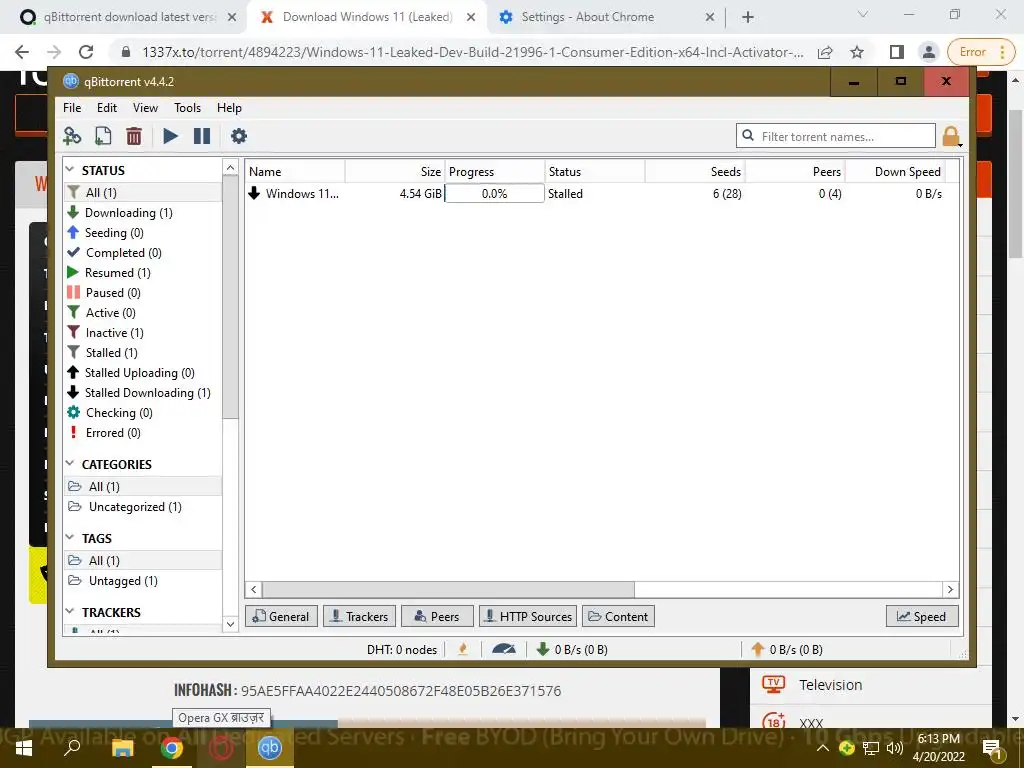Viewport: 1024px width, 768px height.
Task: Select All (1) under TAGS
Action: 143,560
